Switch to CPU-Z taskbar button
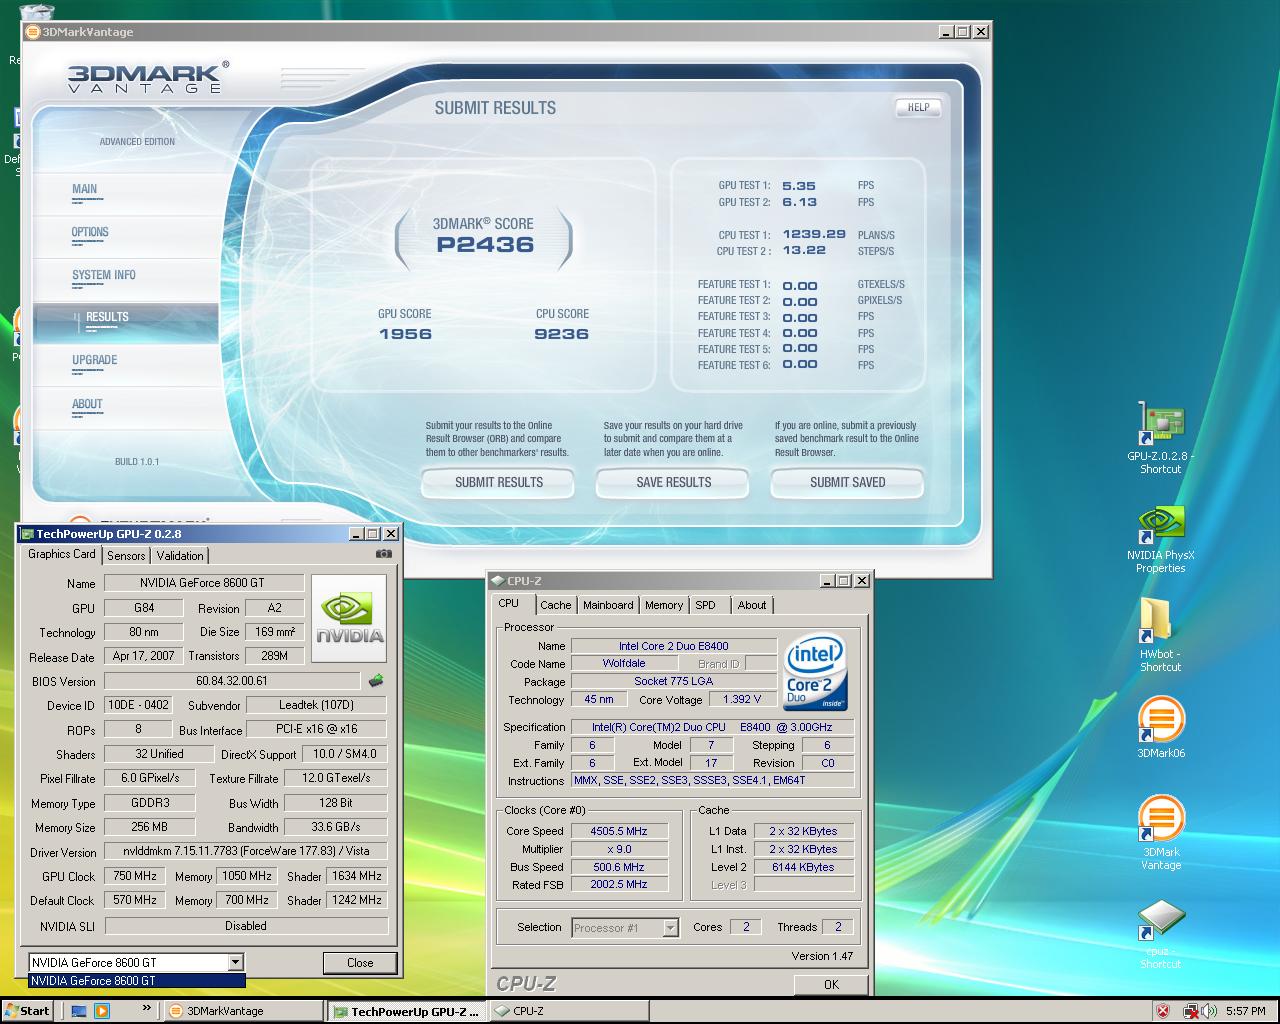Image resolution: width=1280 pixels, height=1024 pixels. [x=569, y=1011]
